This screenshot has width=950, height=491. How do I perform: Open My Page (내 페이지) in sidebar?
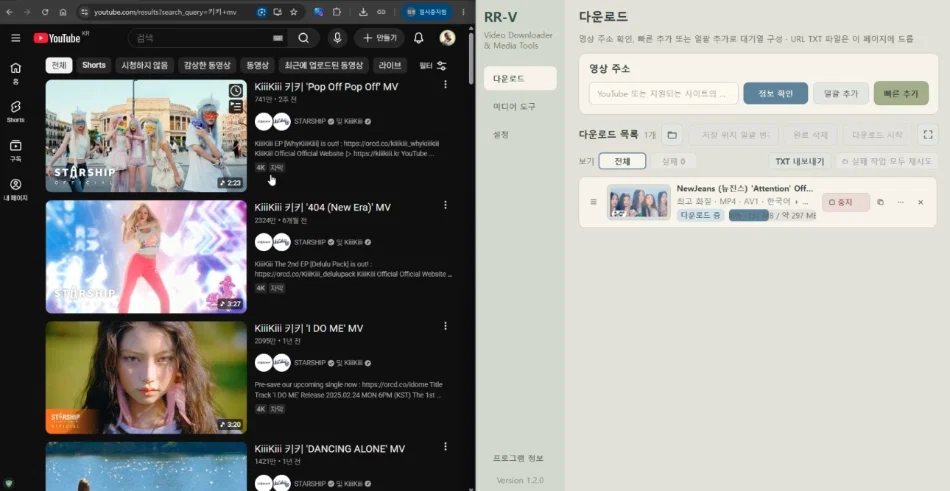[x=16, y=190]
